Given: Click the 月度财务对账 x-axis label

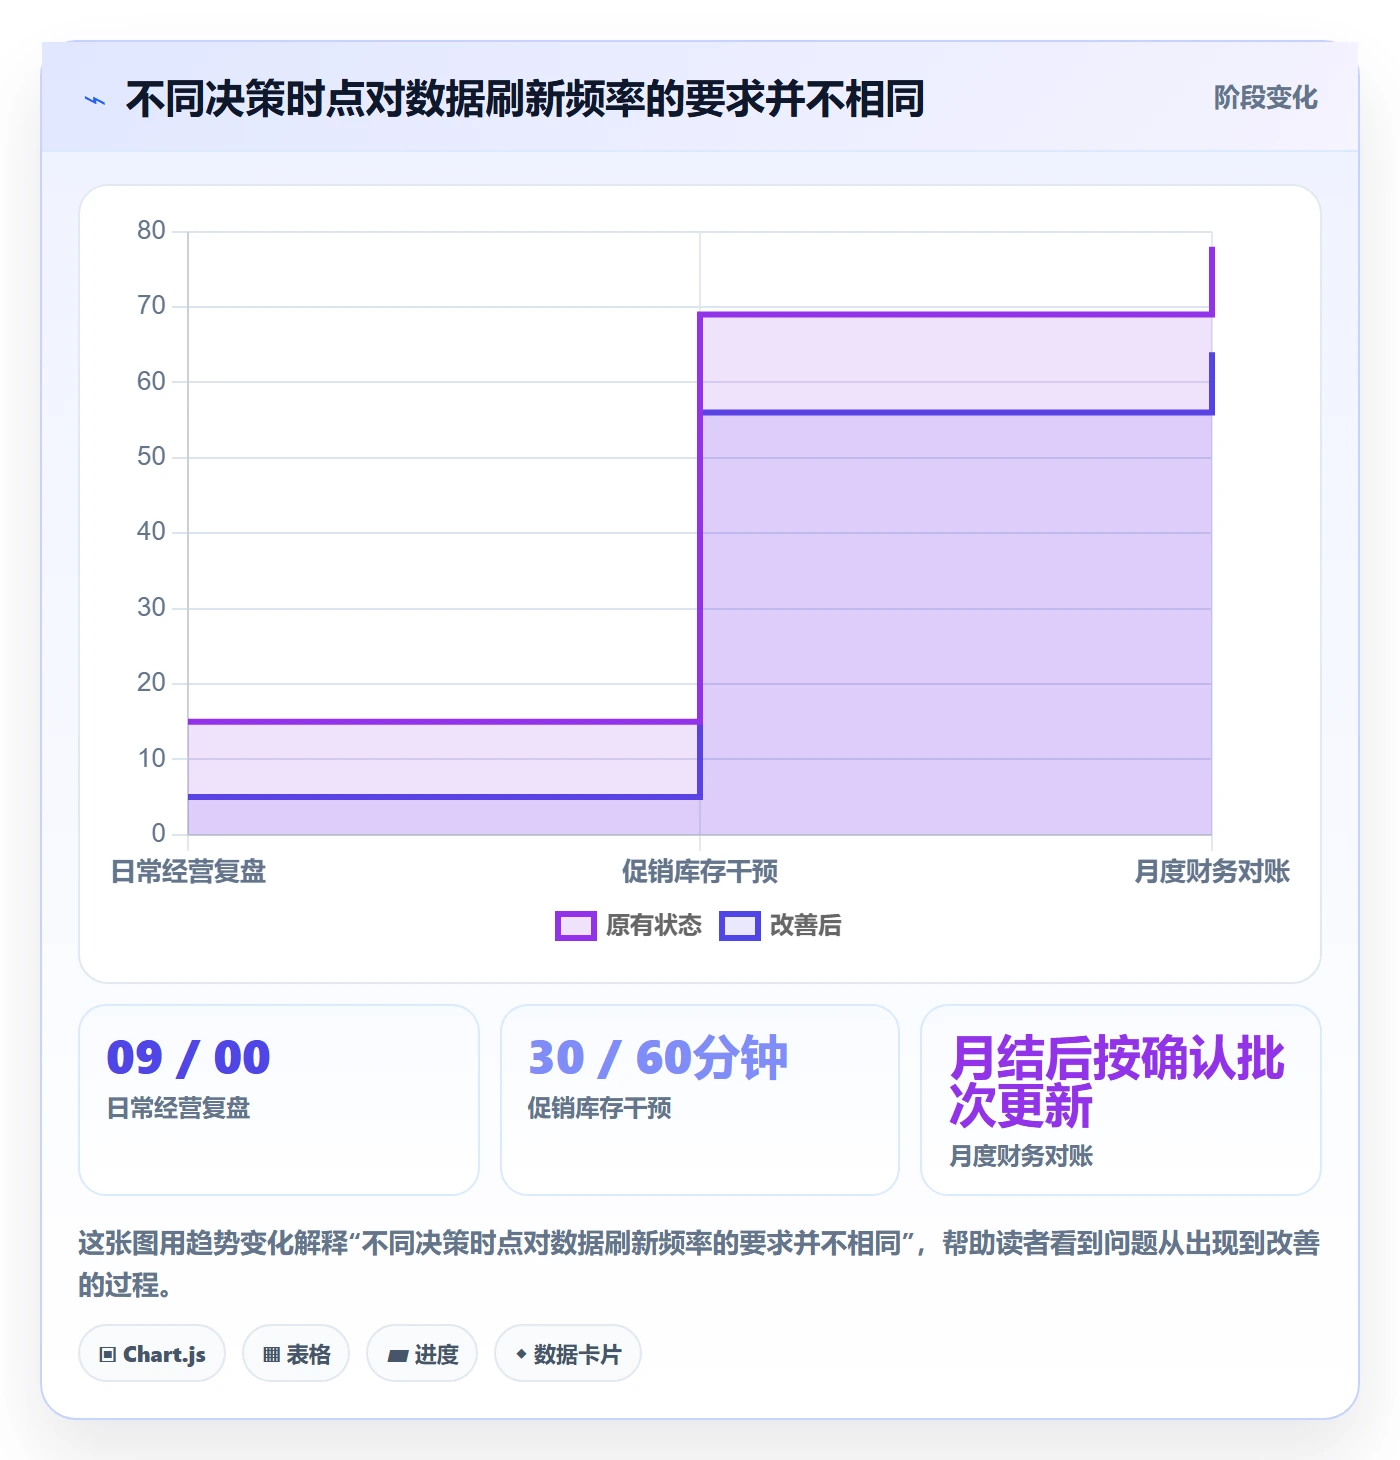Looking at the screenshot, I should 1212,872.
